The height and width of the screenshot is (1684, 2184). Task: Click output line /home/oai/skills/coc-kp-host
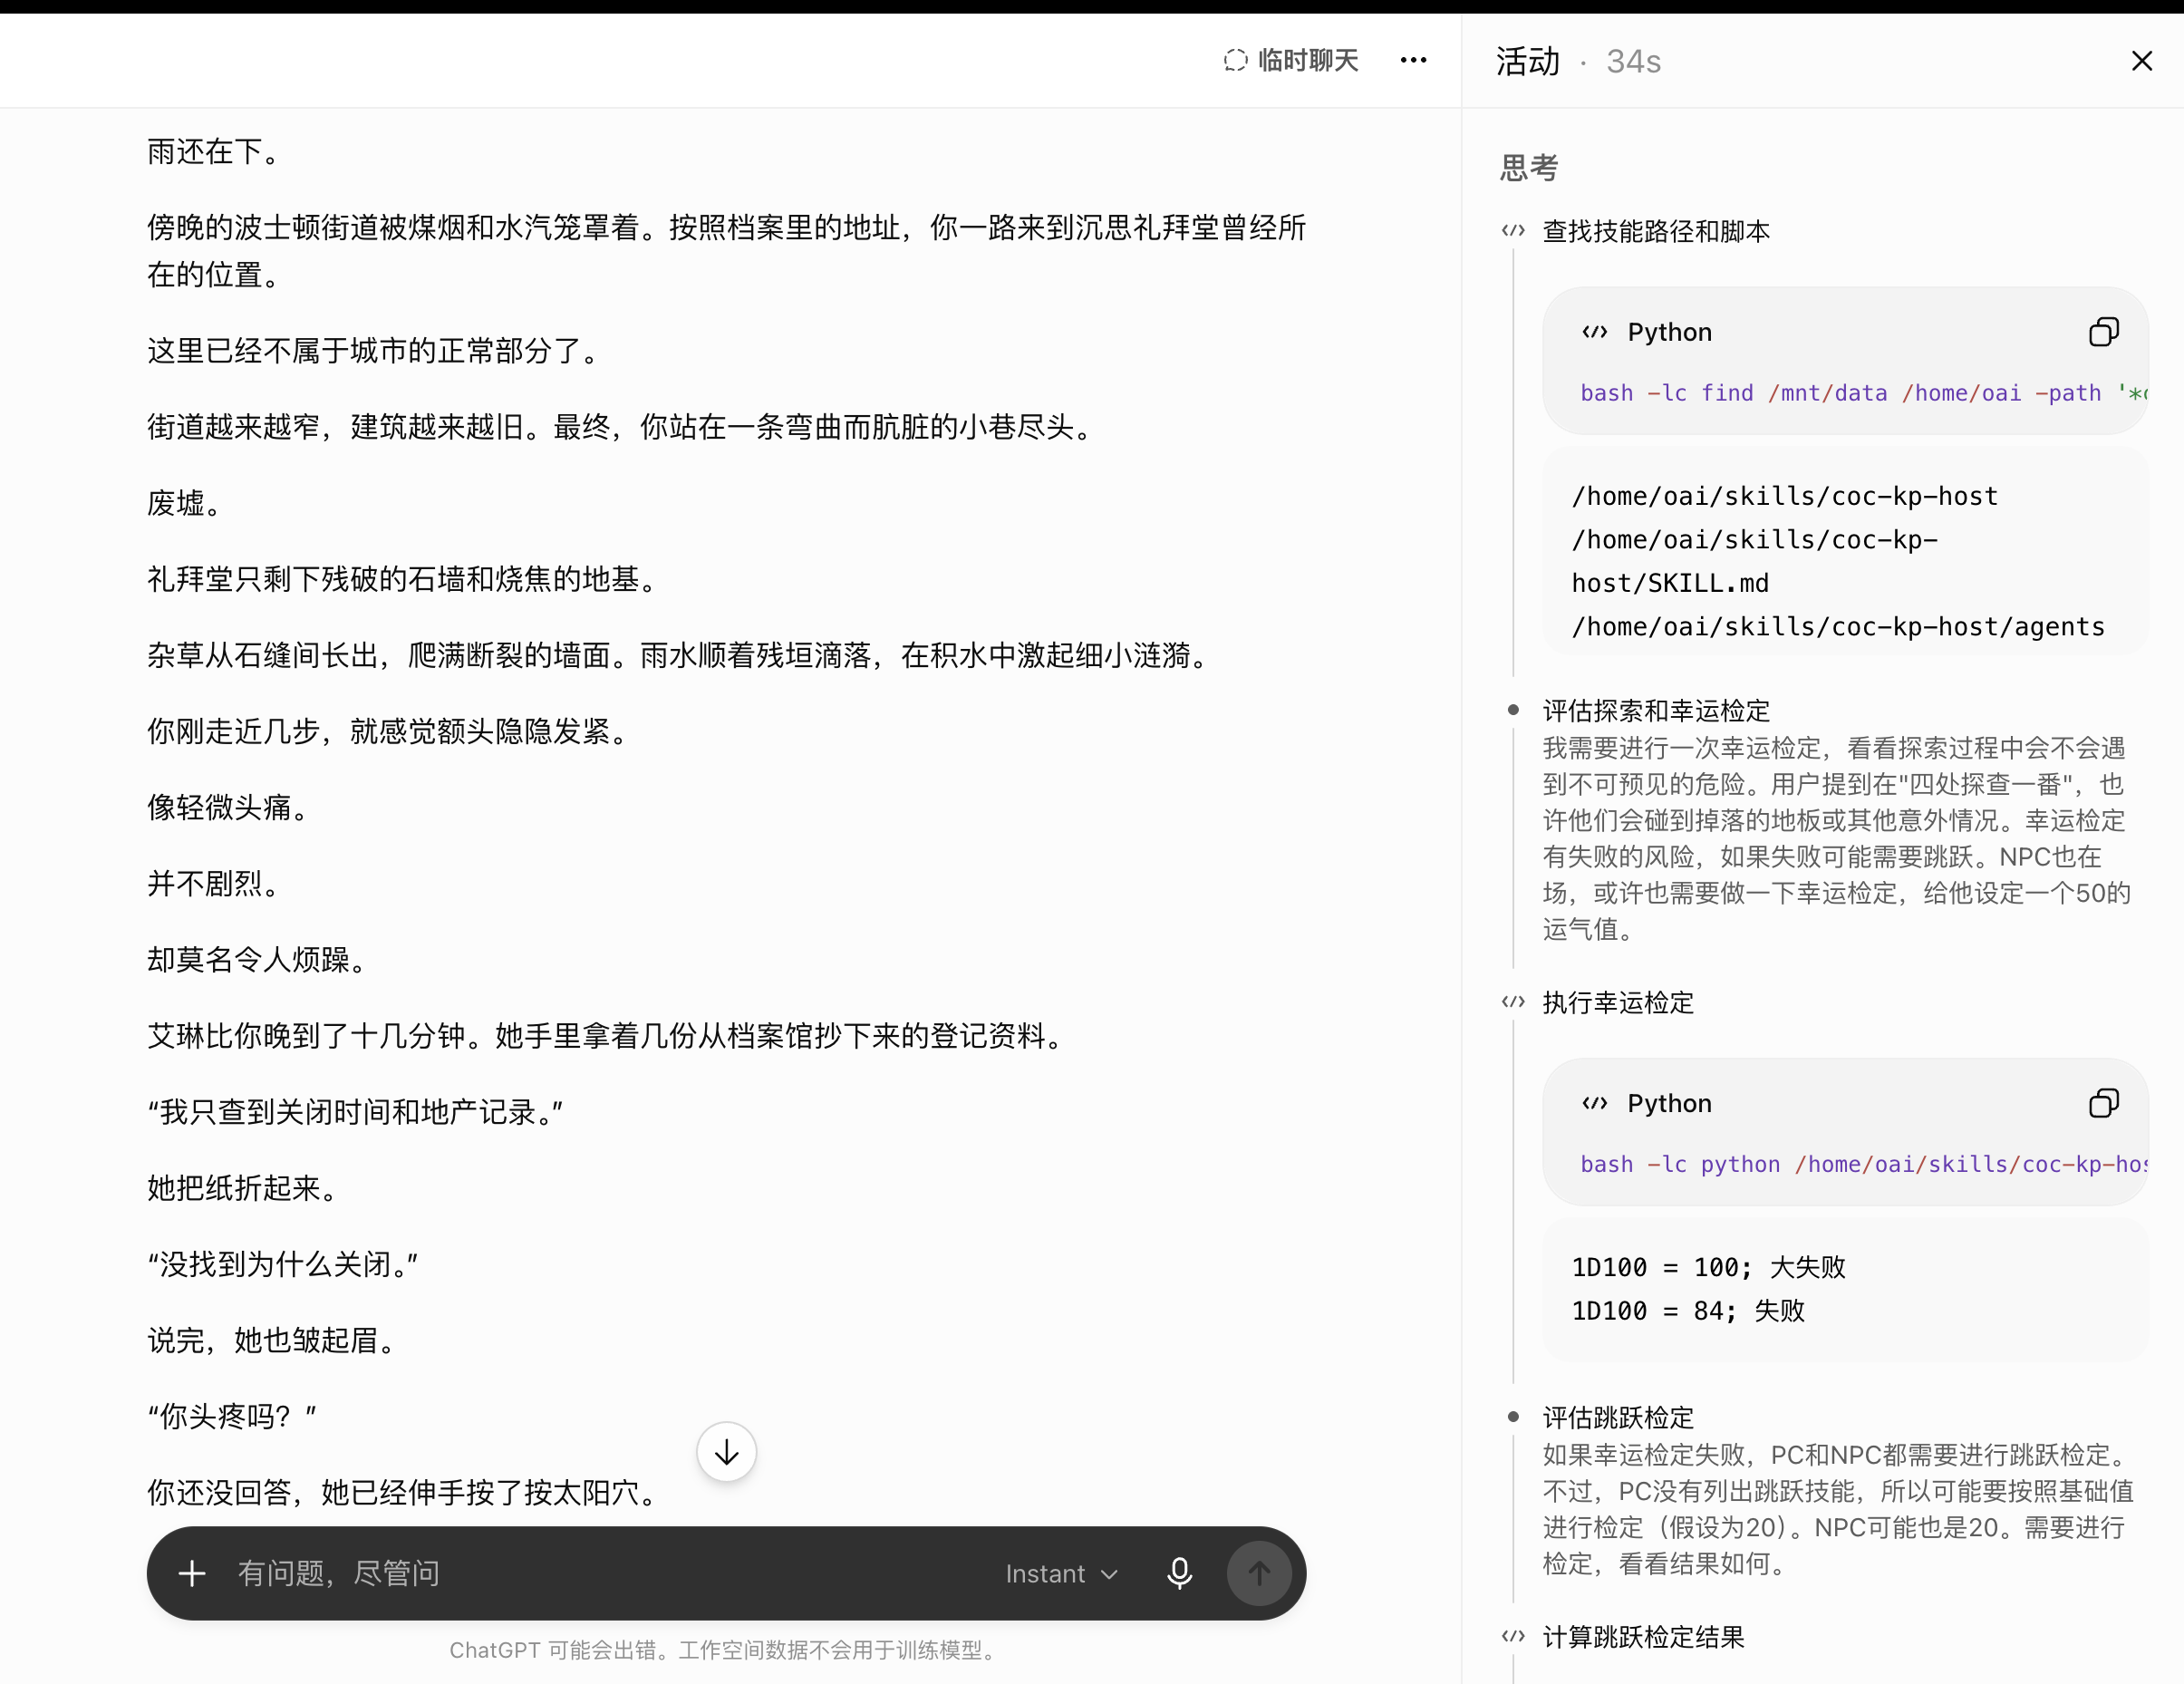[x=1784, y=496]
